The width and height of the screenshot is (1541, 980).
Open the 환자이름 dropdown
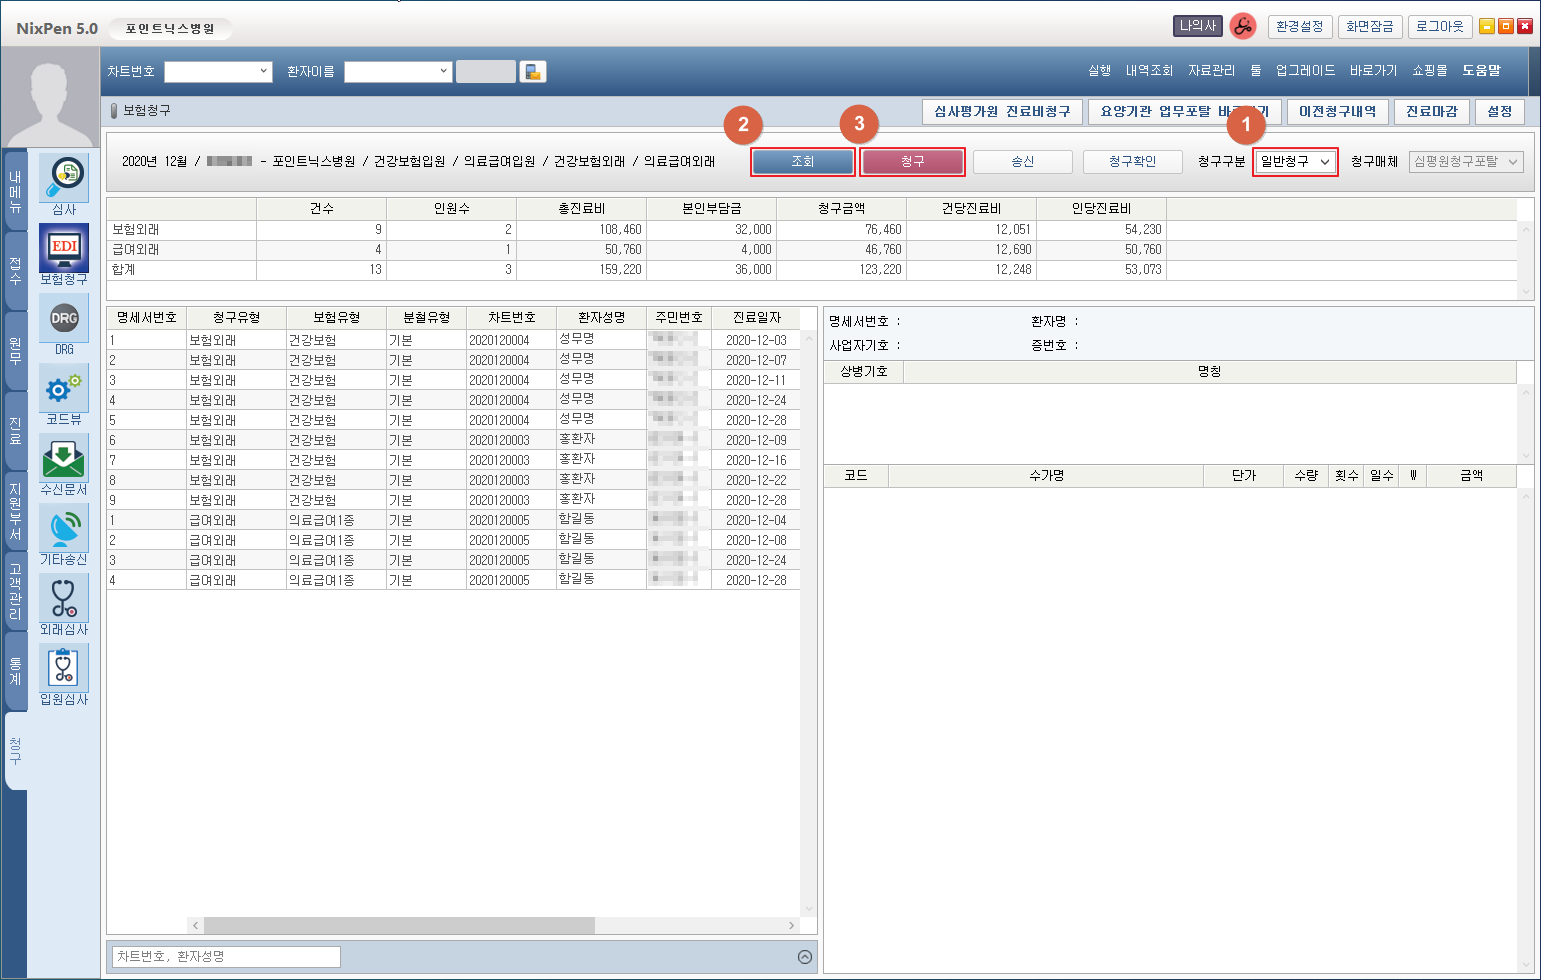(398, 72)
